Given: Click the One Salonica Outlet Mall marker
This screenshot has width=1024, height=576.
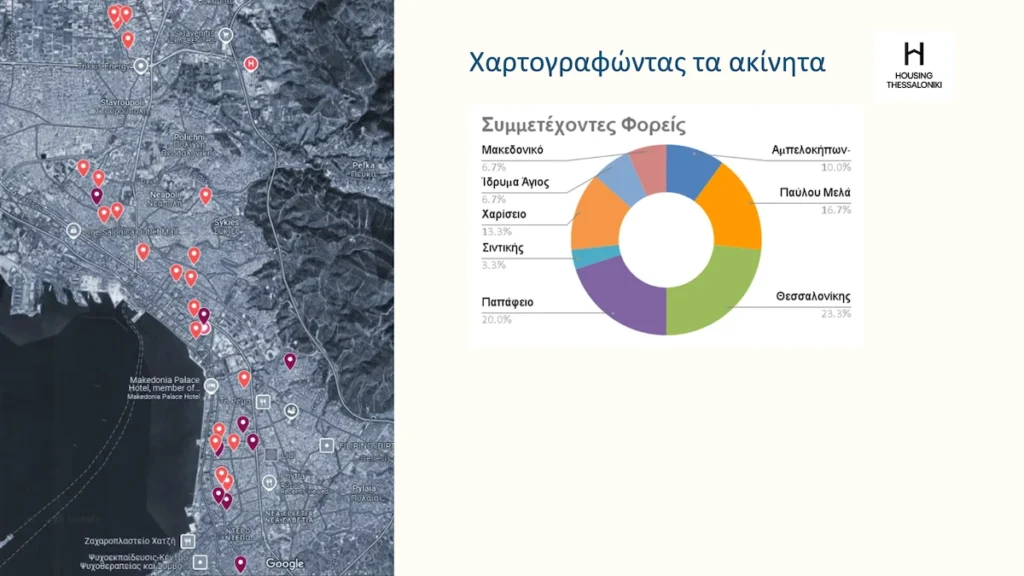Looking at the screenshot, I should pos(73,230).
